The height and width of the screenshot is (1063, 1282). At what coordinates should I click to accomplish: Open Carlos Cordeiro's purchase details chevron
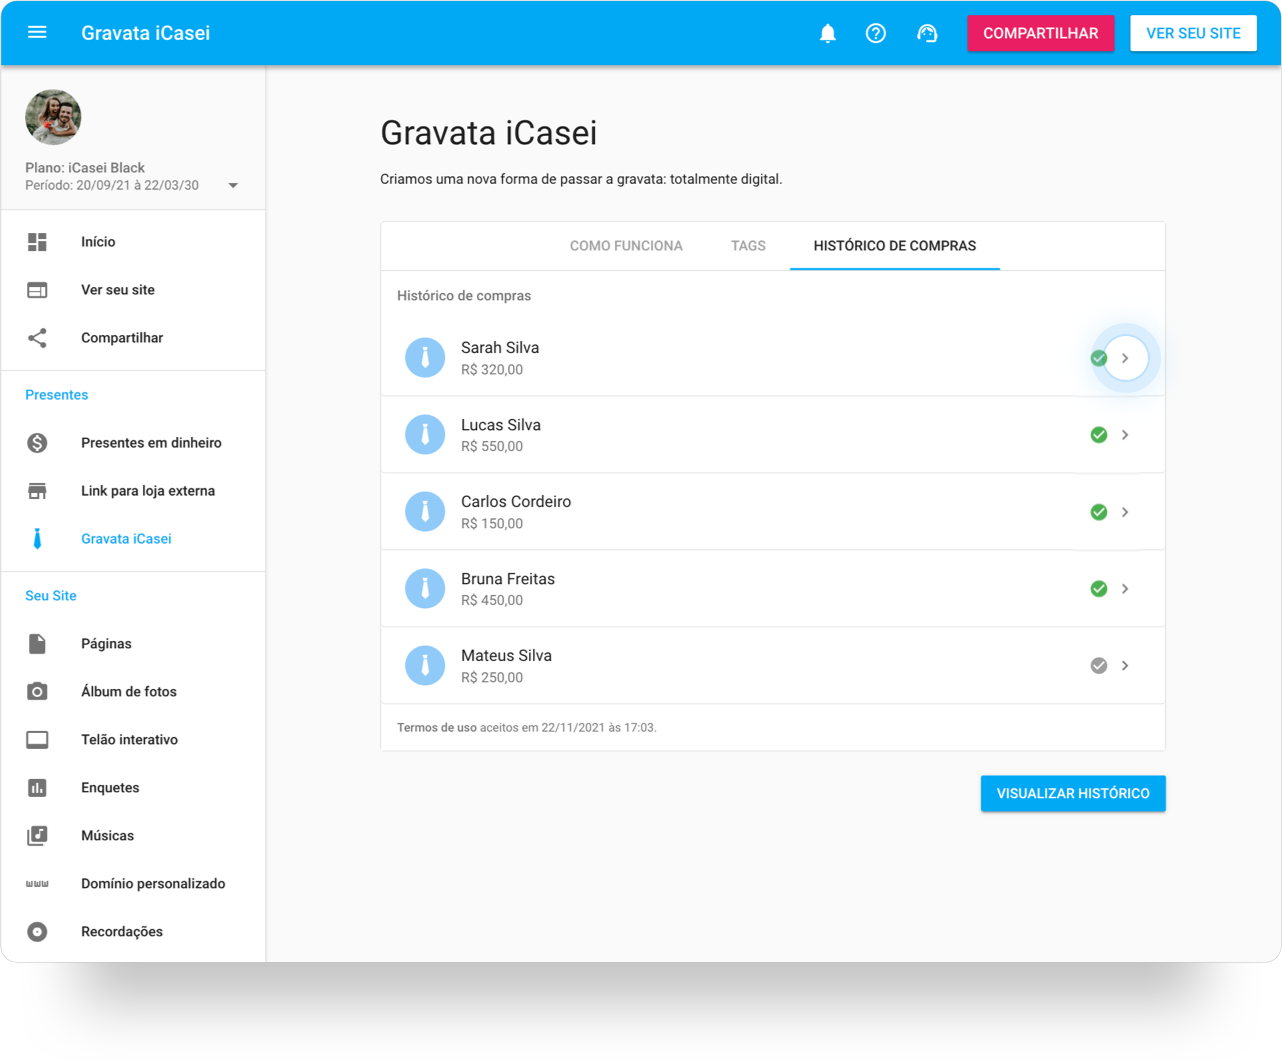tap(1126, 512)
